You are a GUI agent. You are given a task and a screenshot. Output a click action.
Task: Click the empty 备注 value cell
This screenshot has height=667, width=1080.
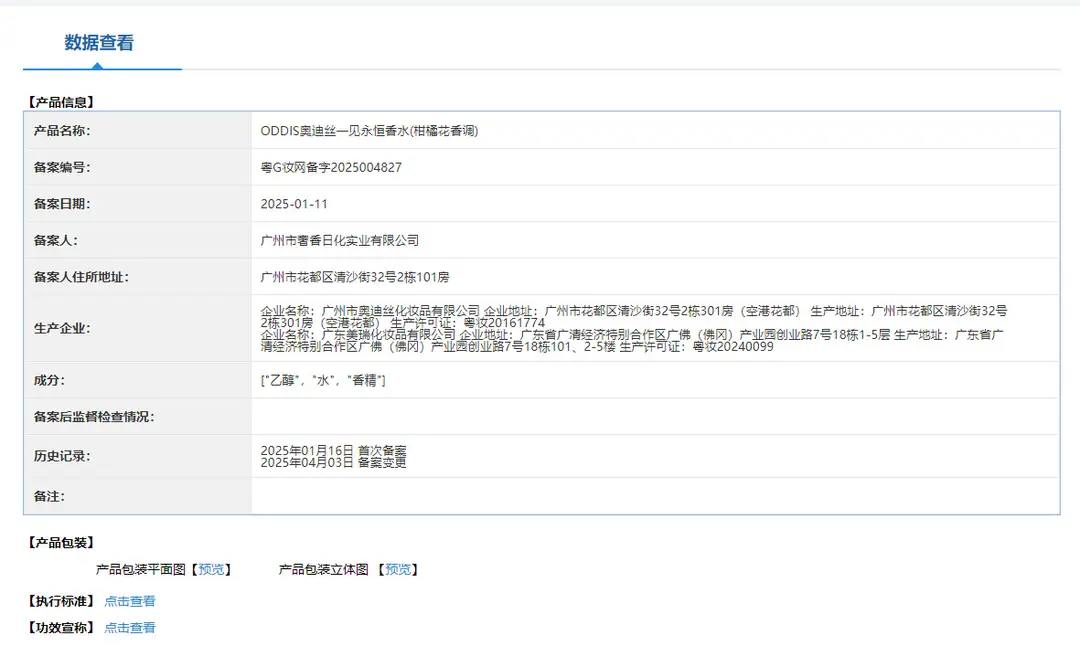(654, 496)
